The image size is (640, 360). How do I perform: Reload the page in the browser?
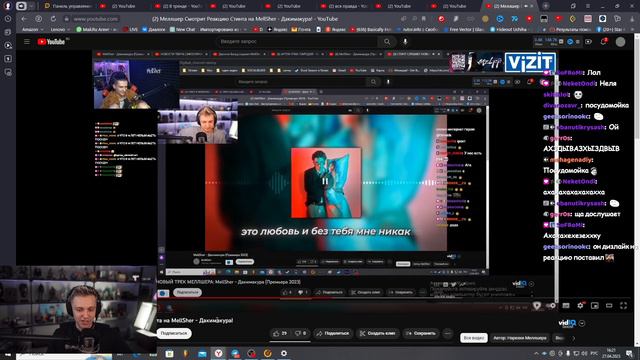coord(53,19)
